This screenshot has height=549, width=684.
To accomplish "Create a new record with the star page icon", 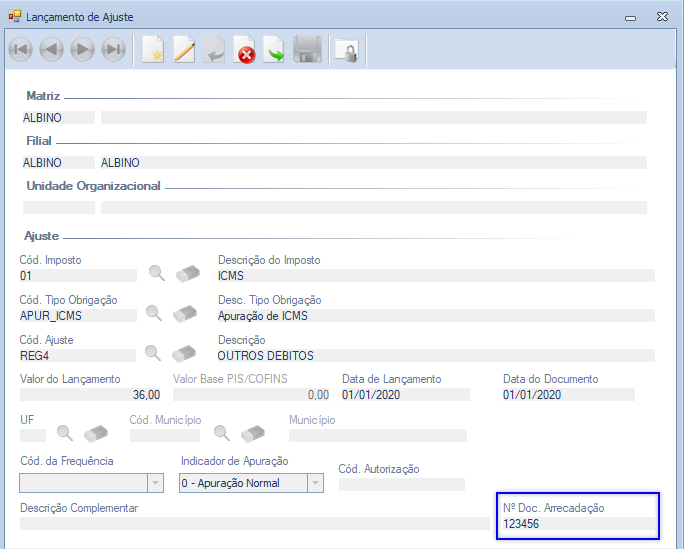I will (x=153, y=50).
